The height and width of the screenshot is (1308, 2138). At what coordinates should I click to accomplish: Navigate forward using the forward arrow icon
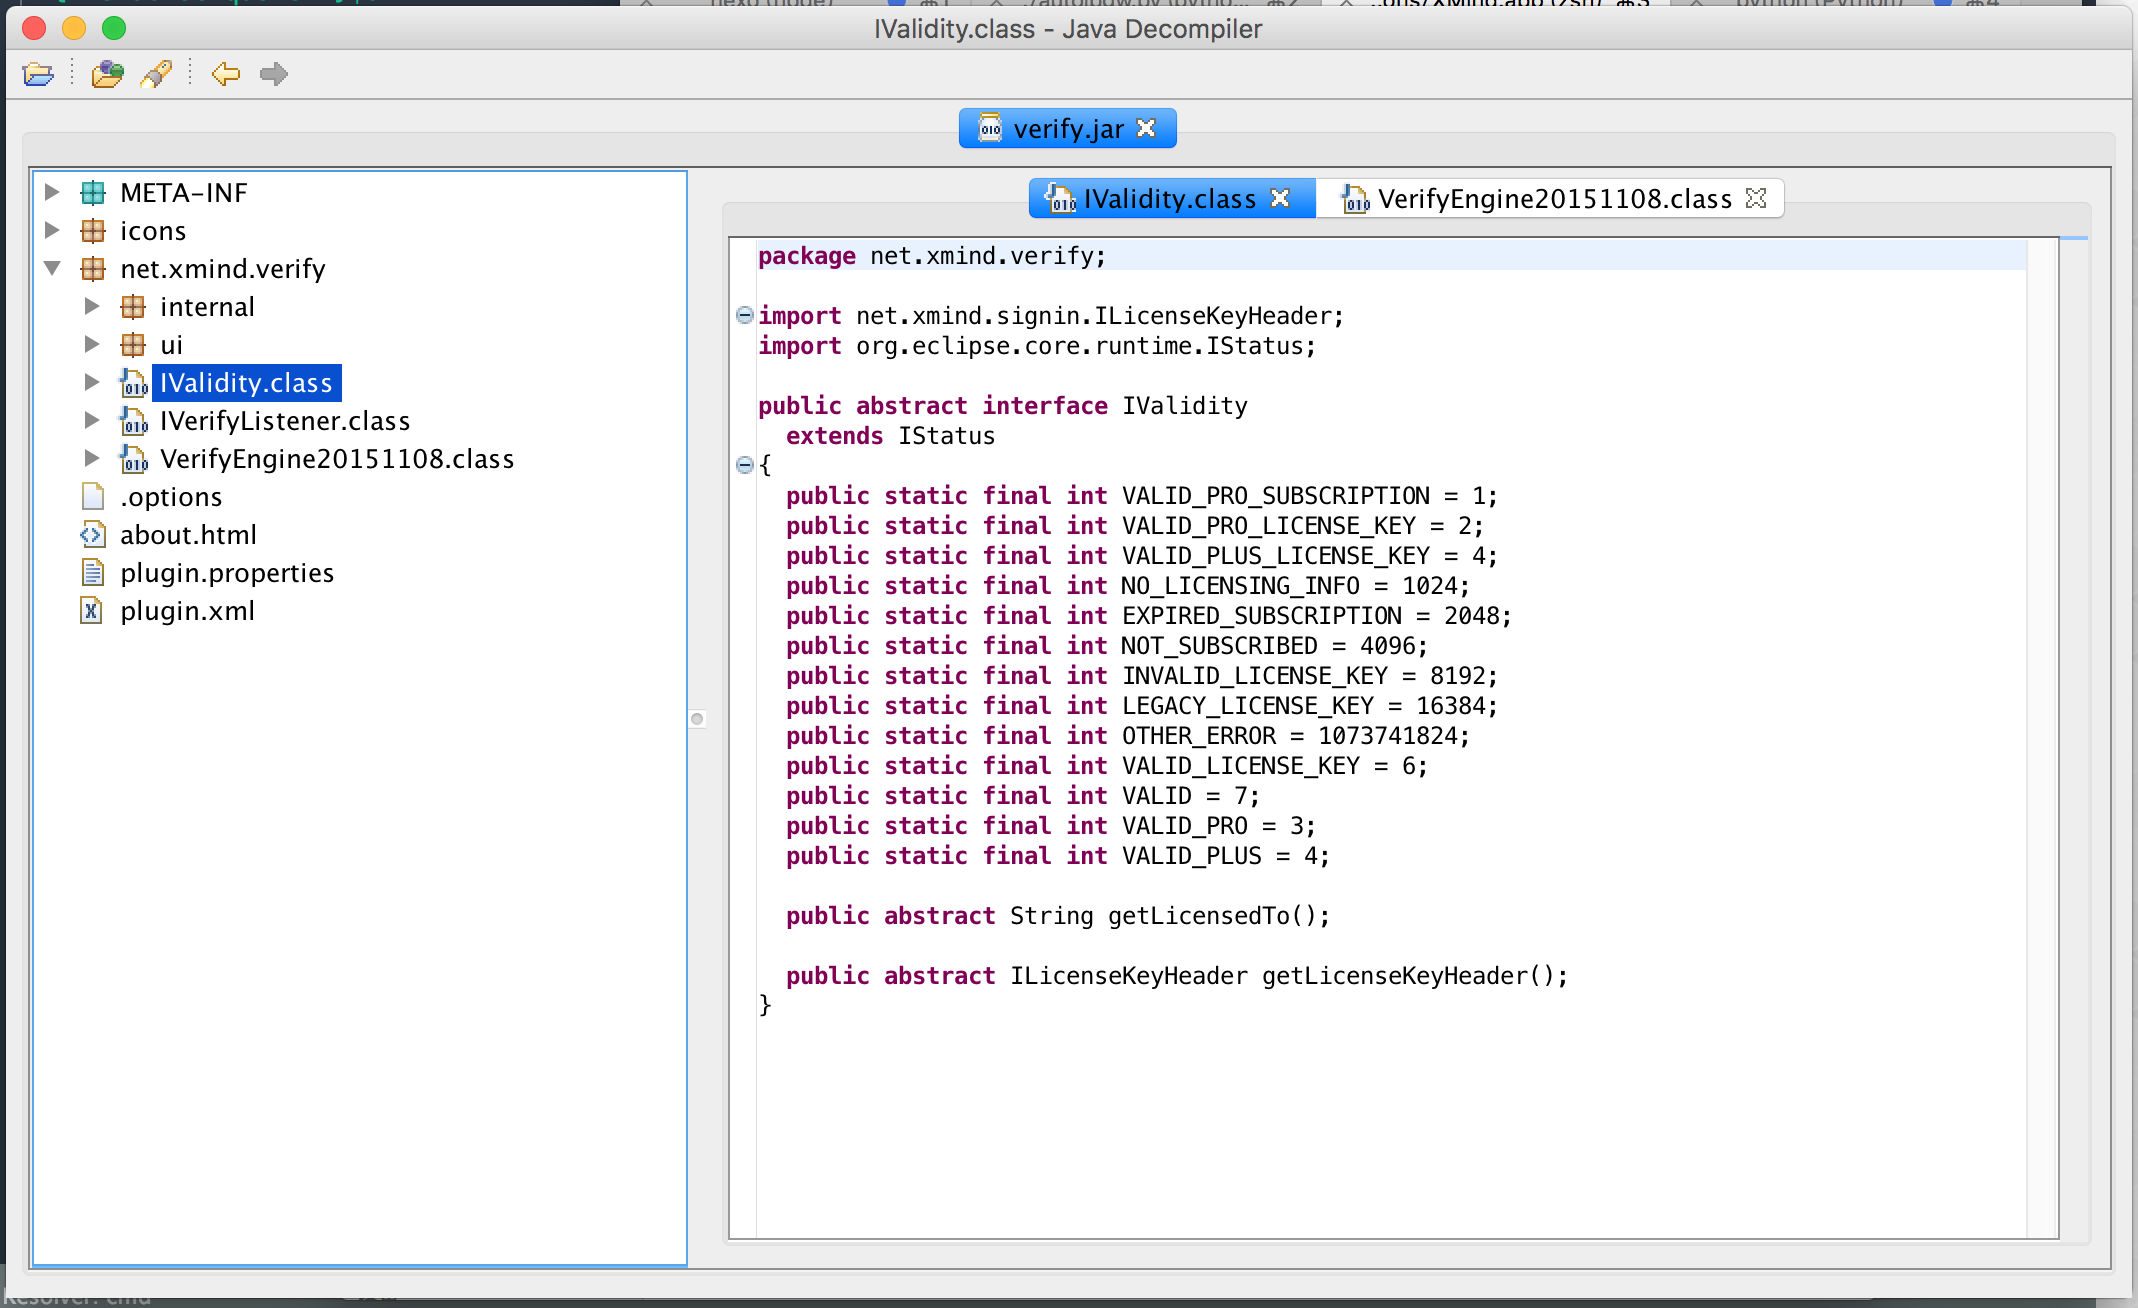click(274, 74)
